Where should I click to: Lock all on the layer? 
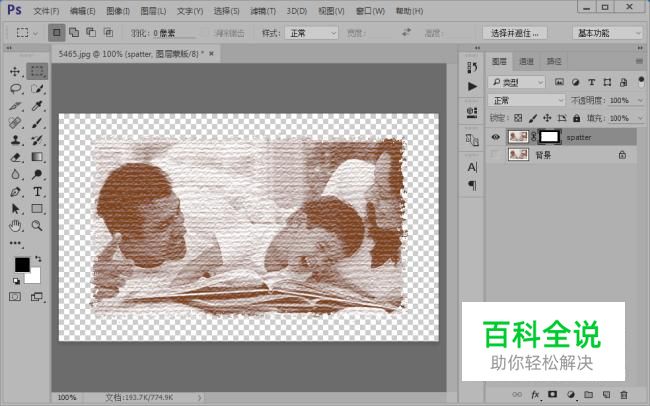coord(577,118)
